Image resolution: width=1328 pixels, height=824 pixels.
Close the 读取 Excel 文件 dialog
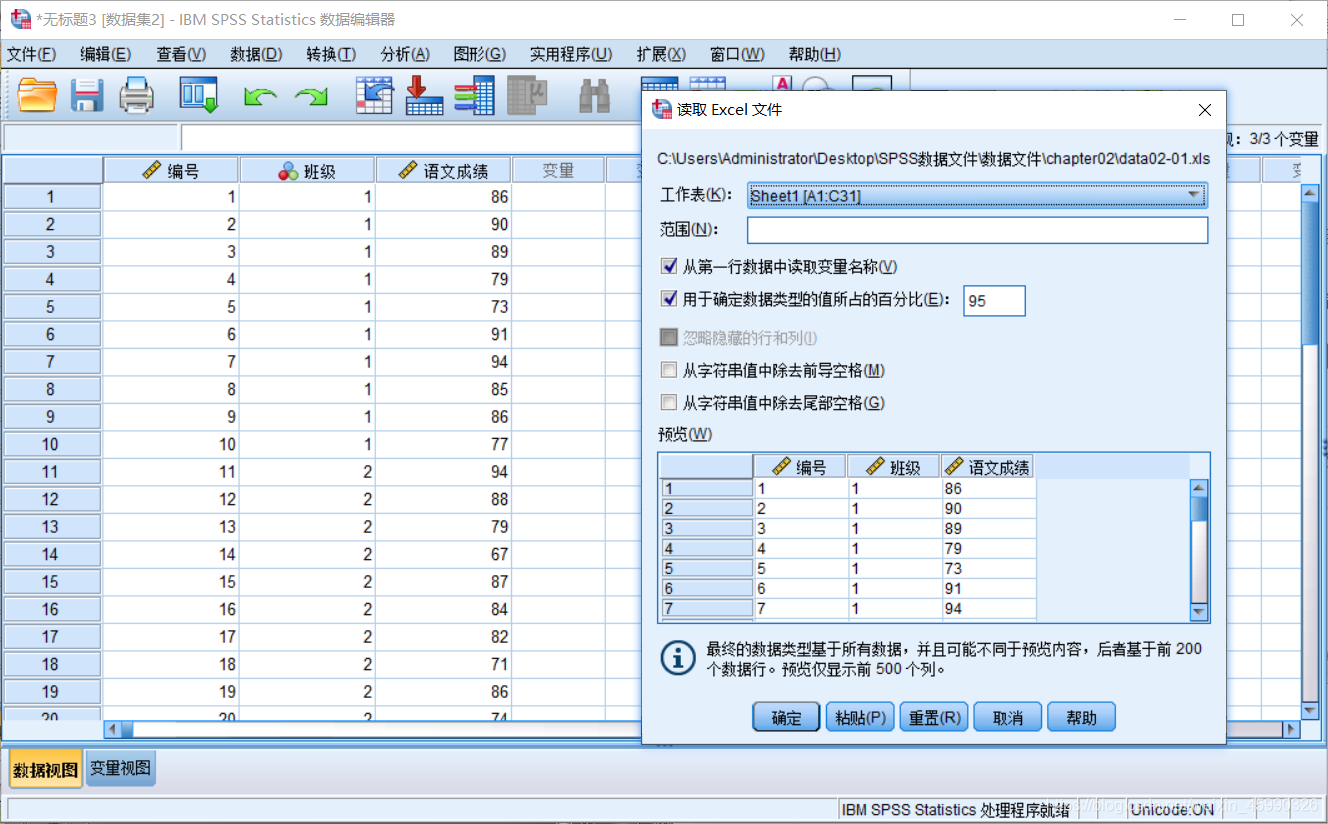(1205, 110)
